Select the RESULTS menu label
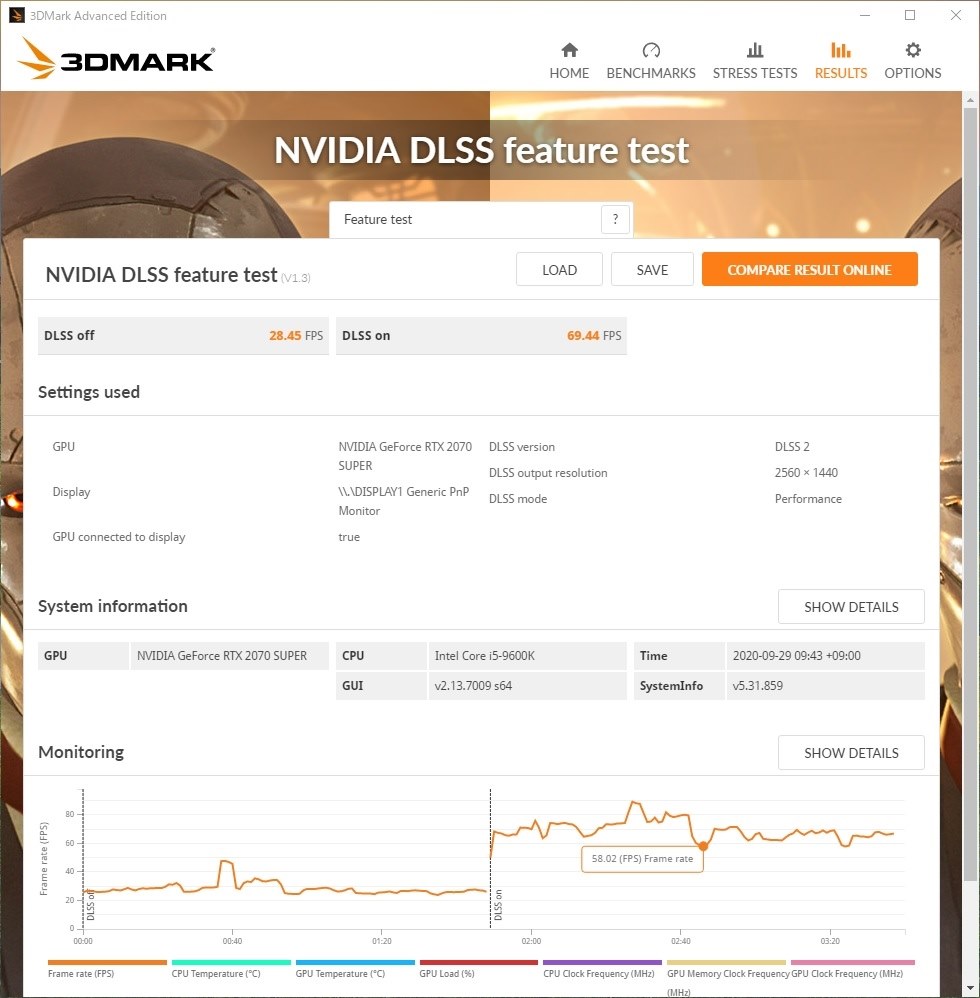980x998 pixels. tap(841, 73)
